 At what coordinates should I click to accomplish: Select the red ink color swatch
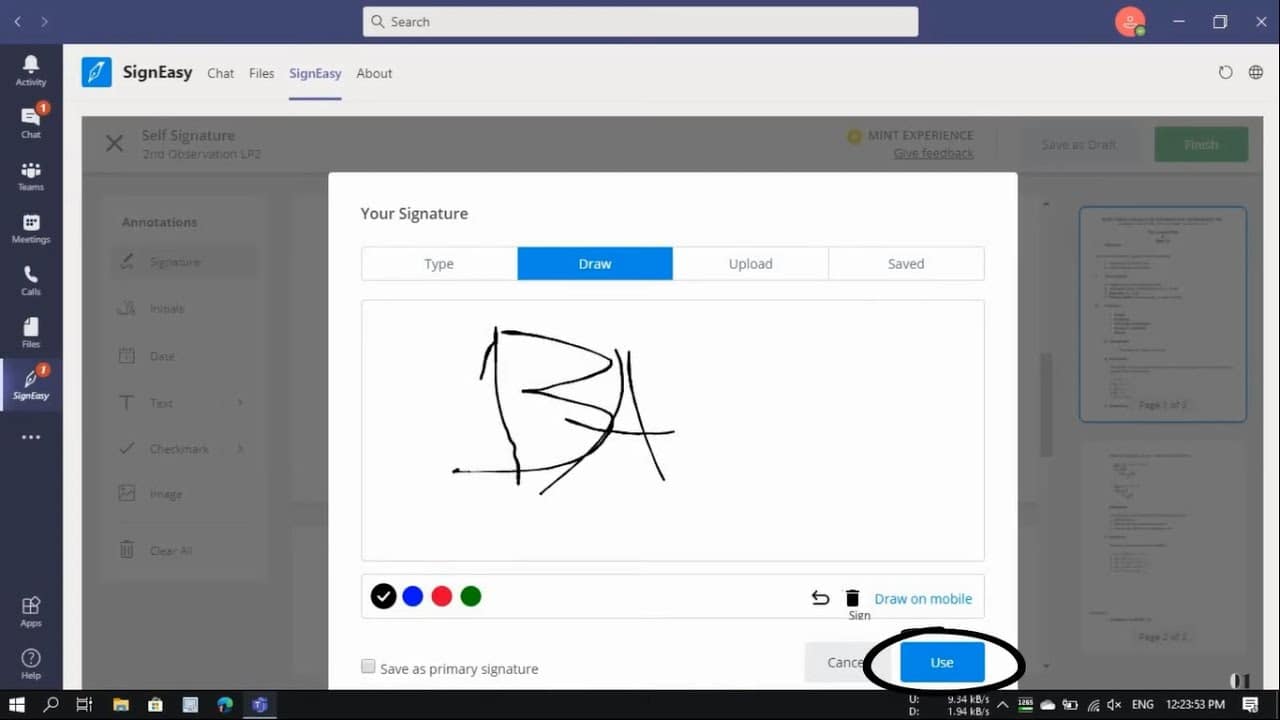(x=442, y=597)
